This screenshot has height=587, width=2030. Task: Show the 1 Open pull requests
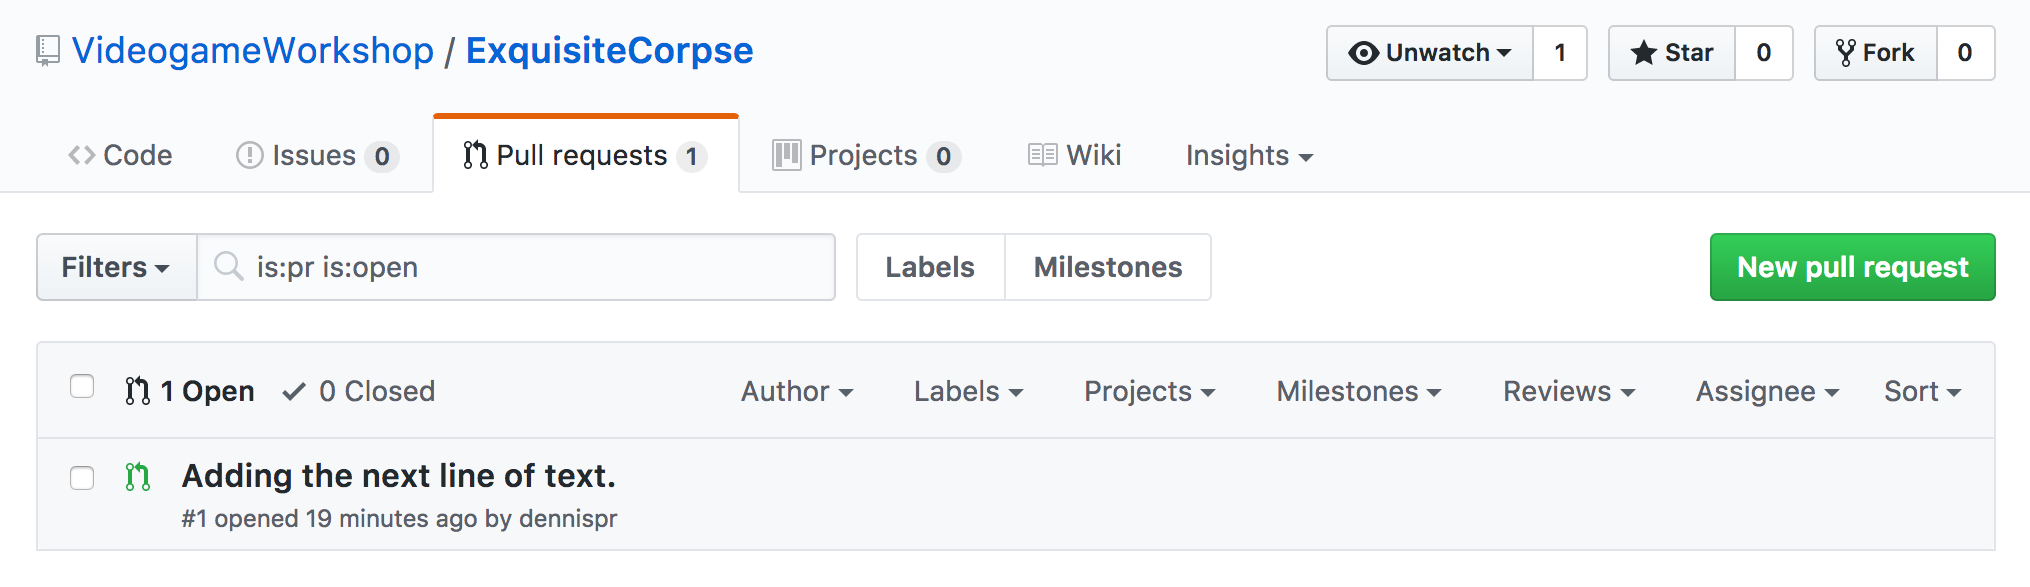189,391
